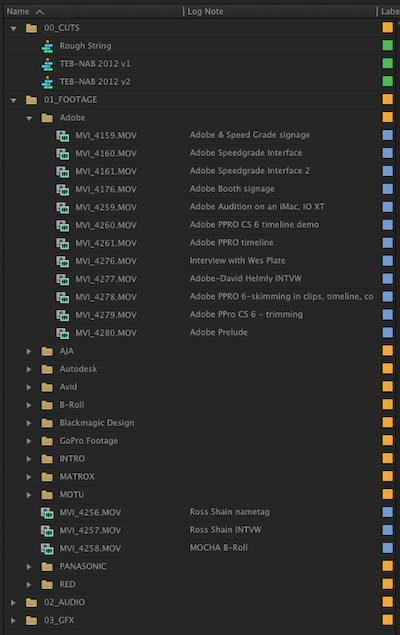The width and height of the screenshot is (400, 635).
Task: Collapse the Adobe bin
Action: (29, 118)
